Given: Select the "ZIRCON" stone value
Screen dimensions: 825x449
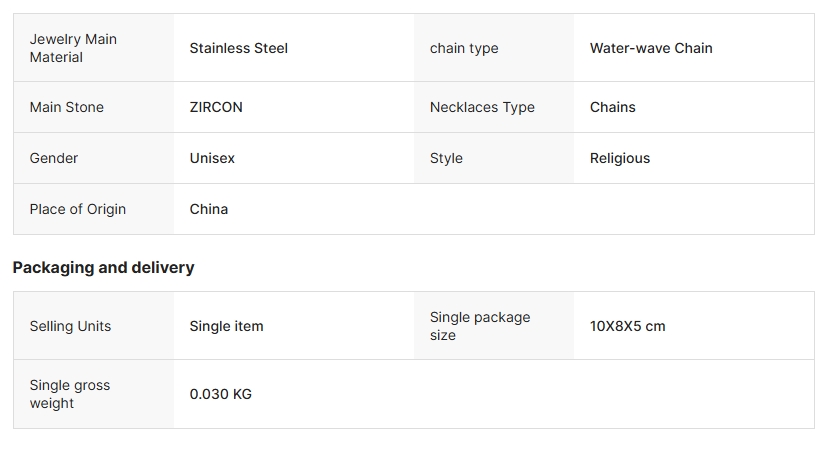Looking at the screenshot, I should tap(216, 107).
